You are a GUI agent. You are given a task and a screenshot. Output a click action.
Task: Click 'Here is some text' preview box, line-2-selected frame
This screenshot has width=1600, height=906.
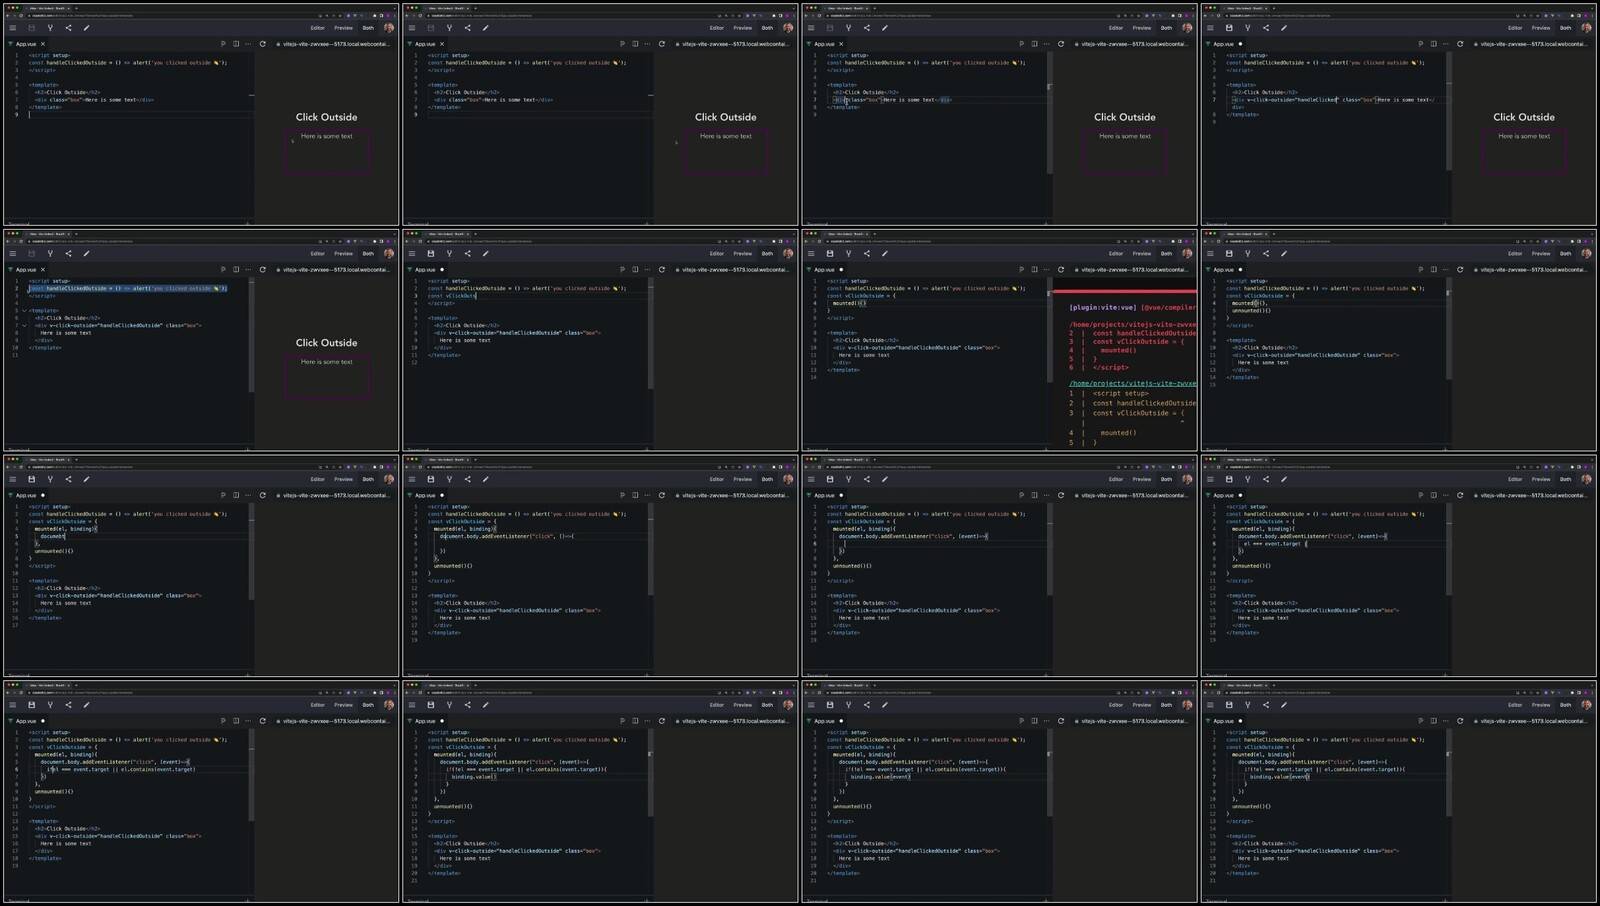(x=327, y=376)
